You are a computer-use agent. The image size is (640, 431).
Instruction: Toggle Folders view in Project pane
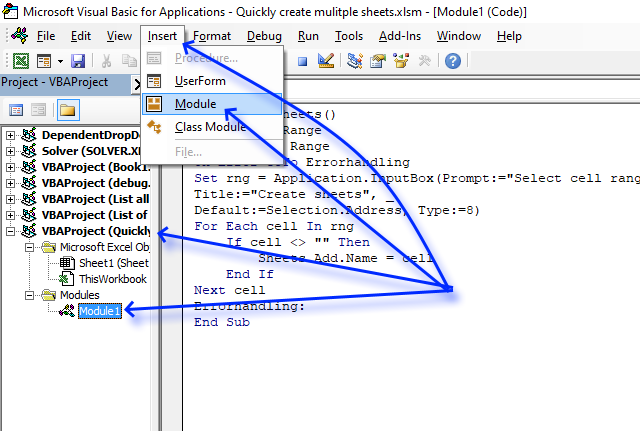click(68, 110)
